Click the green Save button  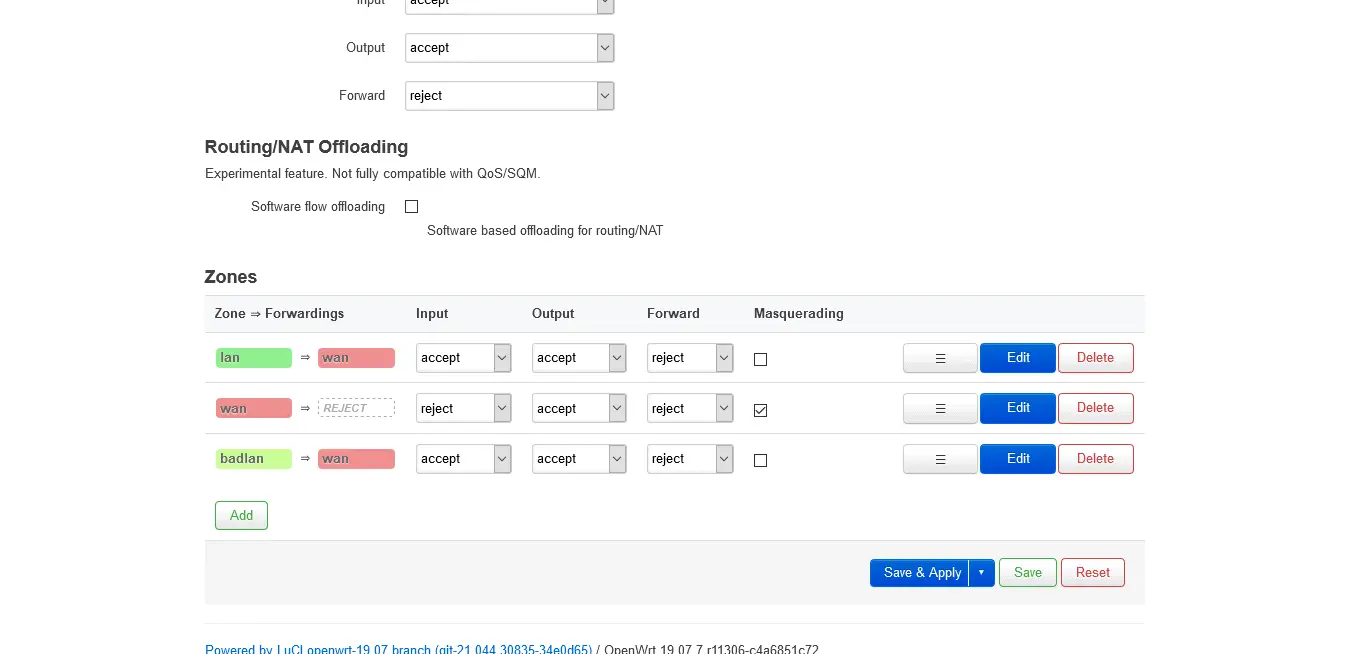point(1028,573)
